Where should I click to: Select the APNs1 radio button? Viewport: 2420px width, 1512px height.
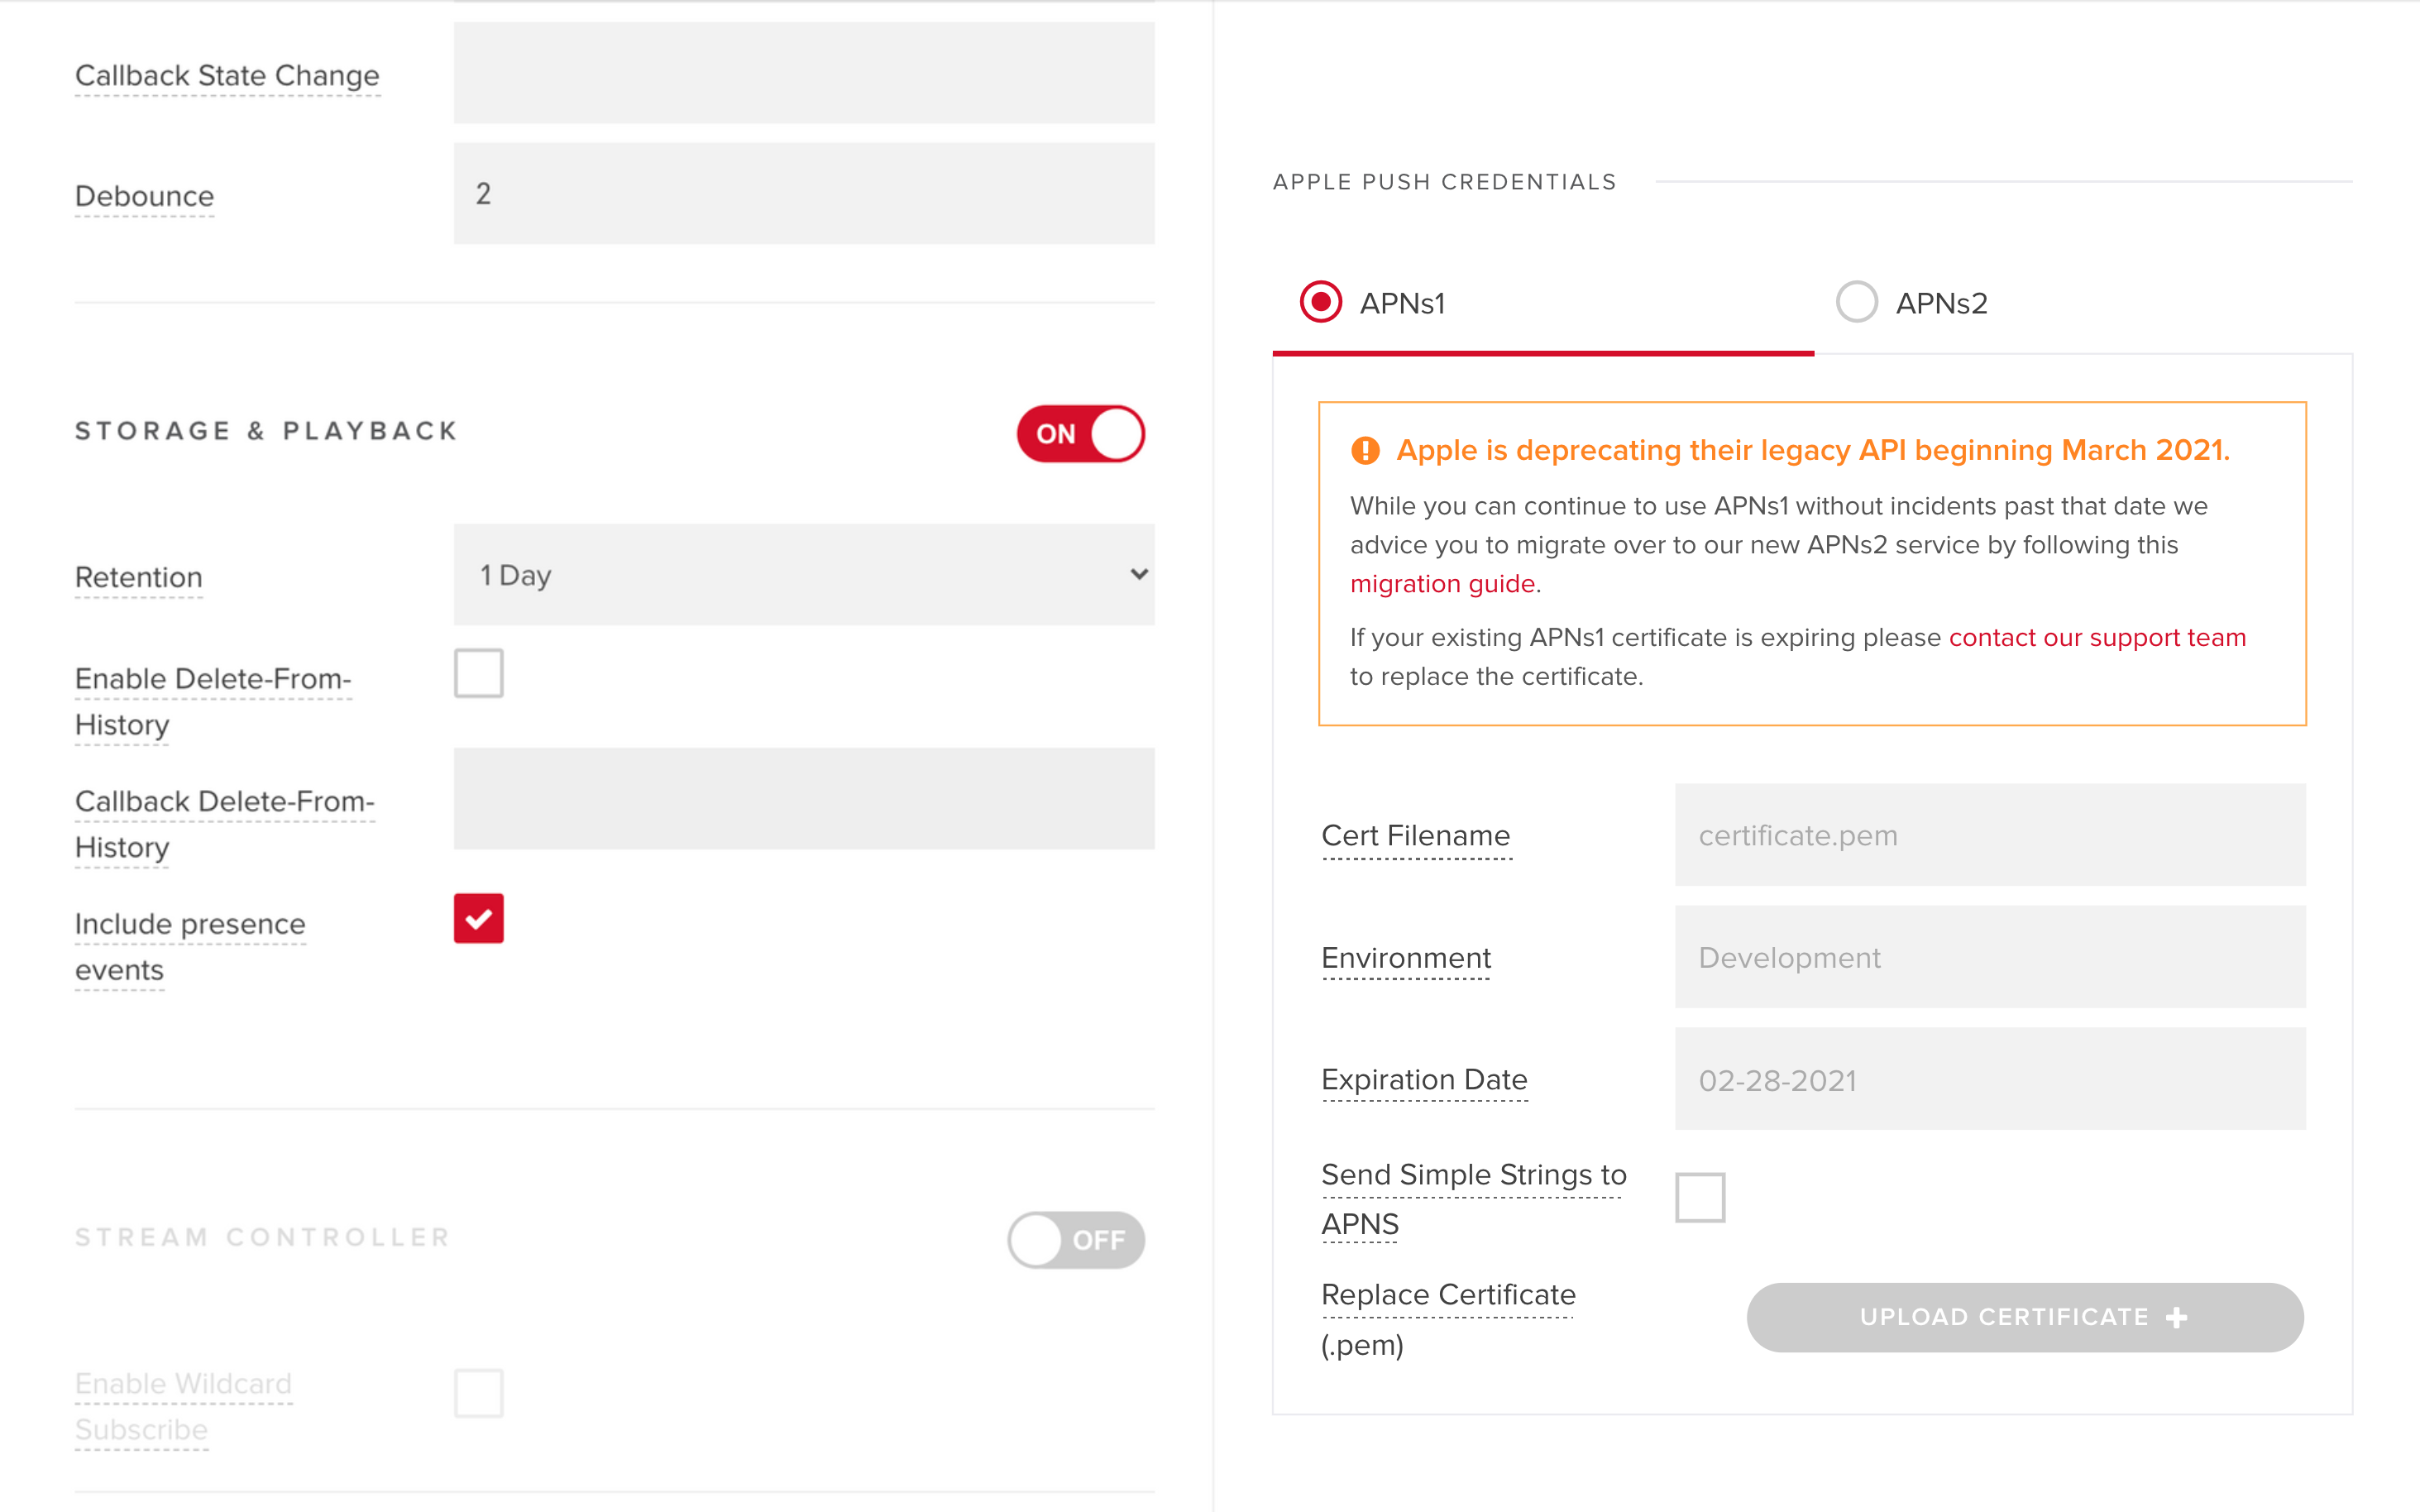pos(1321,302)
